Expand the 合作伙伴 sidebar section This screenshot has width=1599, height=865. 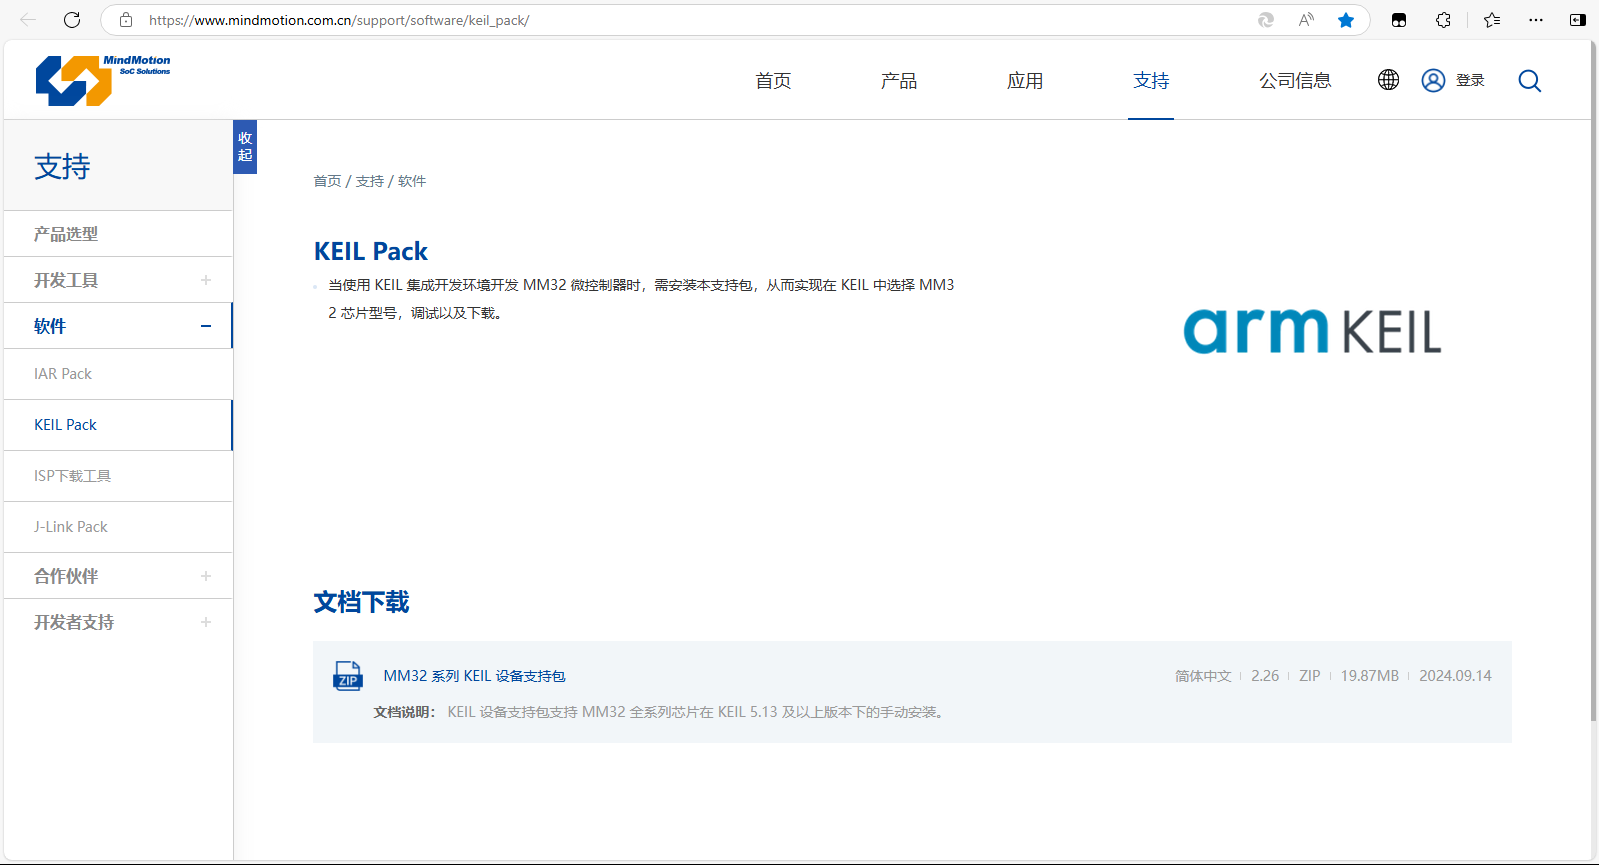[x=206, y=576]
